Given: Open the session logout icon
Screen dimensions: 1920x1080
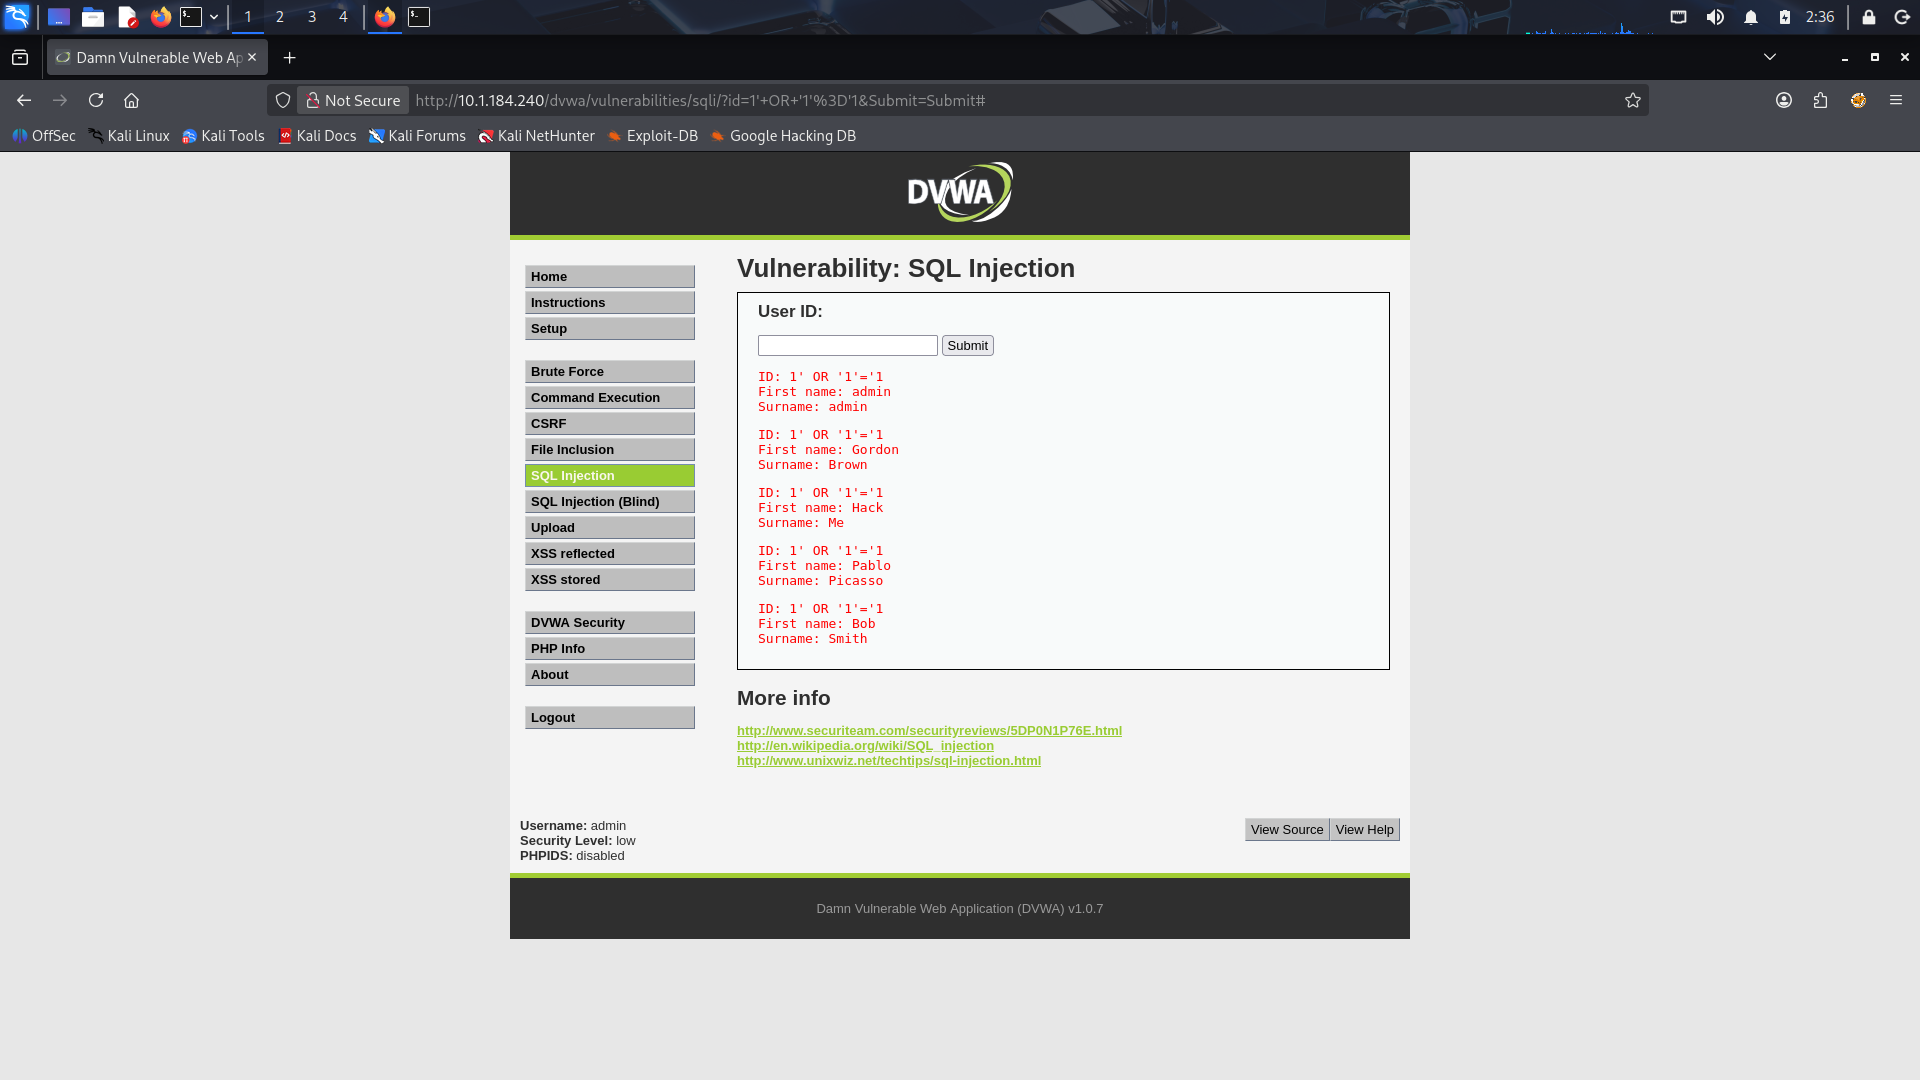Looking at the screenshot, I should point(1902,17).
